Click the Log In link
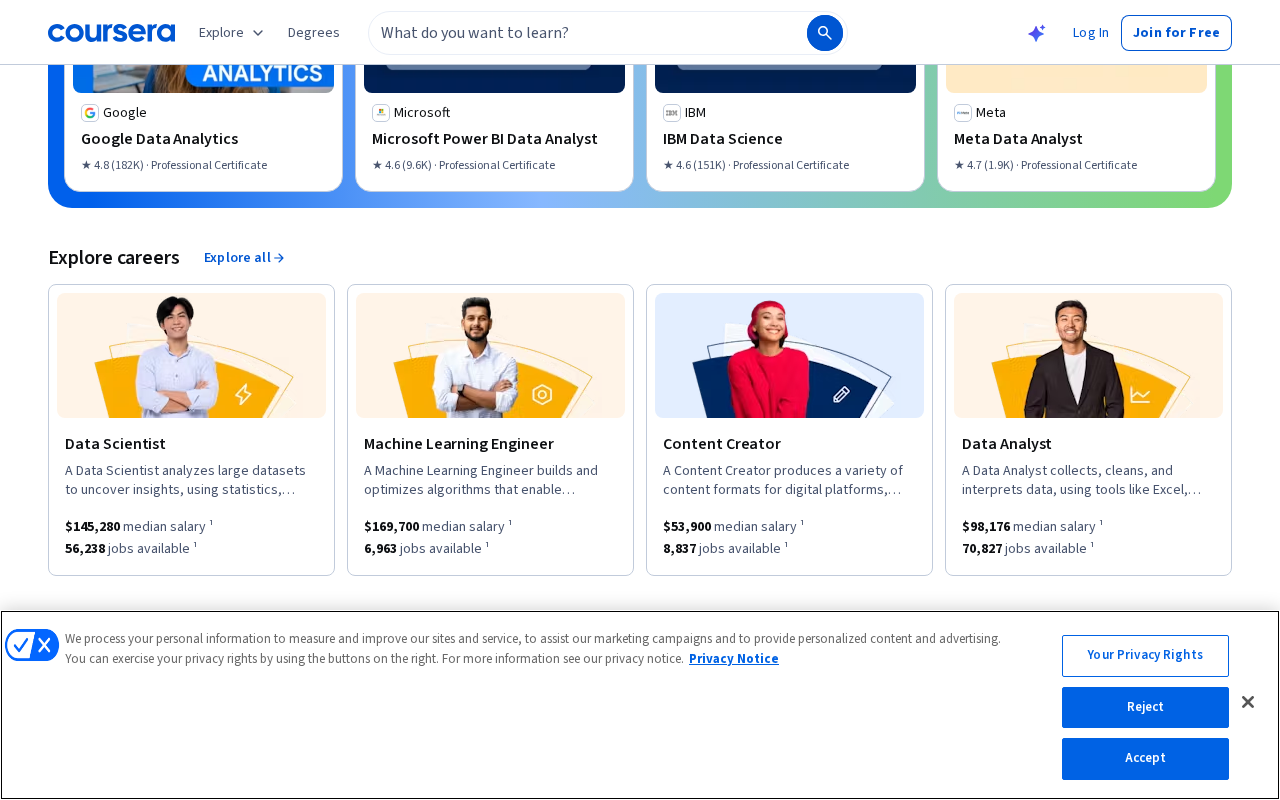The image size is (1280, 800). click(1090, 33)
